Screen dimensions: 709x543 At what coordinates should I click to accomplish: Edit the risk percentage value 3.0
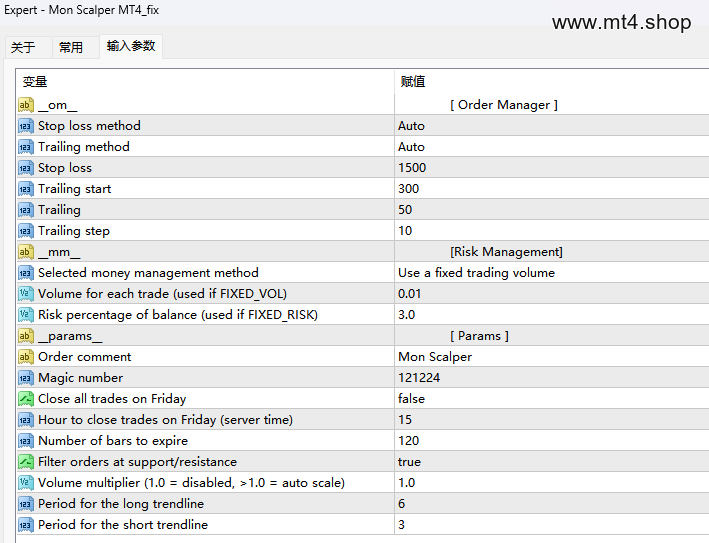(552, 315)
